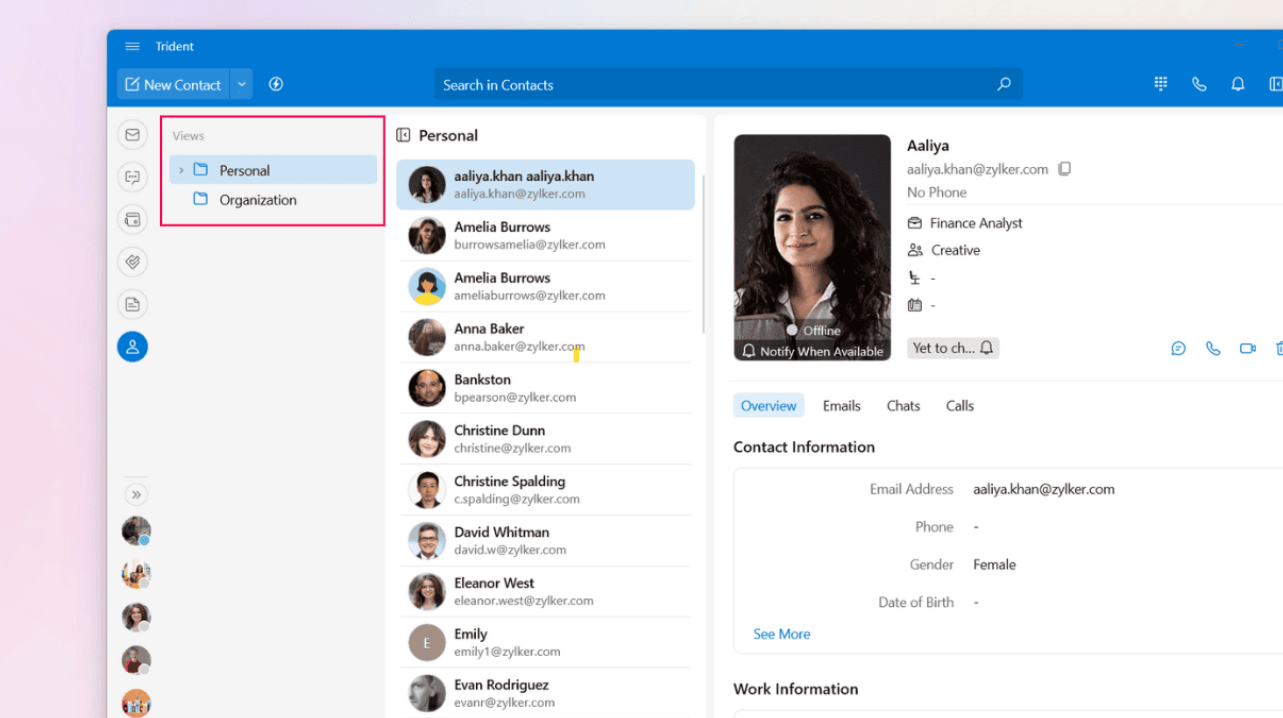Open the Notes module icon in sidebar
The image size is (1283, 718).
pos(132,304)
